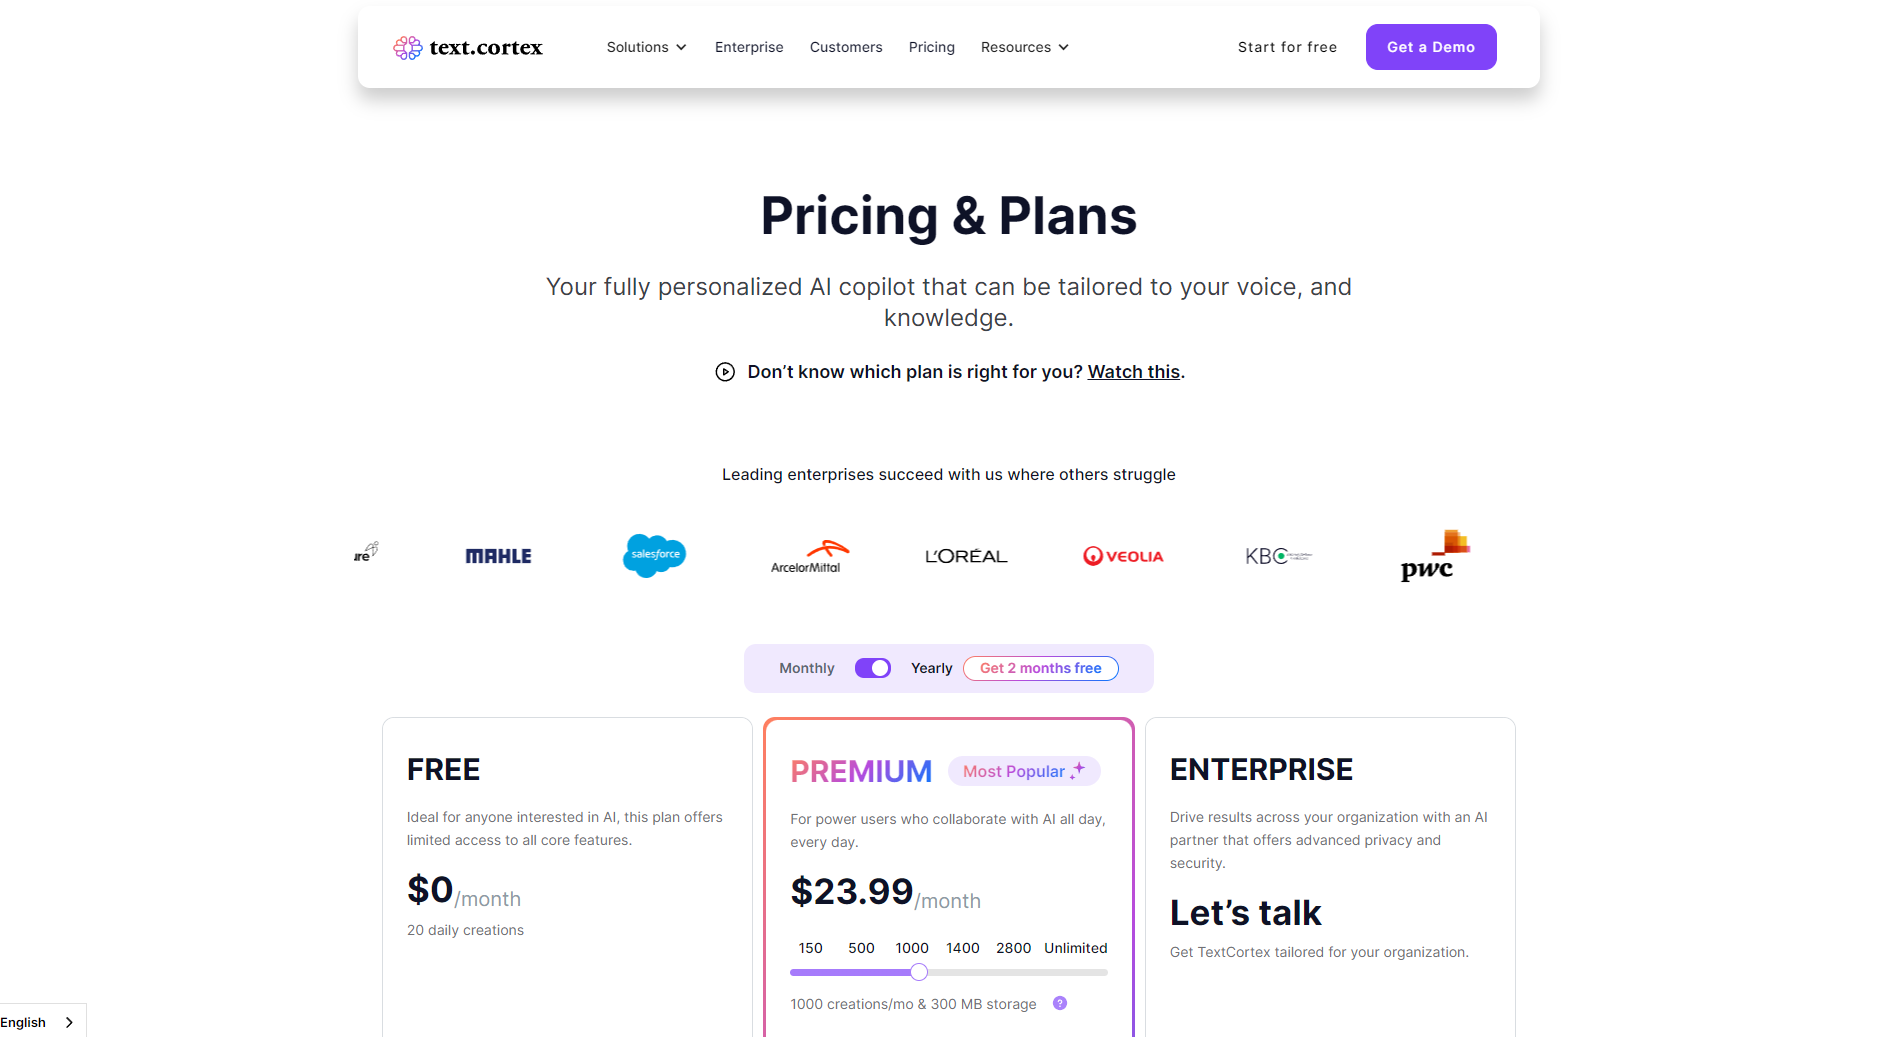This screenshot has width=1899, height=1037.
Task: Expand the Resources dropdown menu
Action: (x=1024, y=47)
